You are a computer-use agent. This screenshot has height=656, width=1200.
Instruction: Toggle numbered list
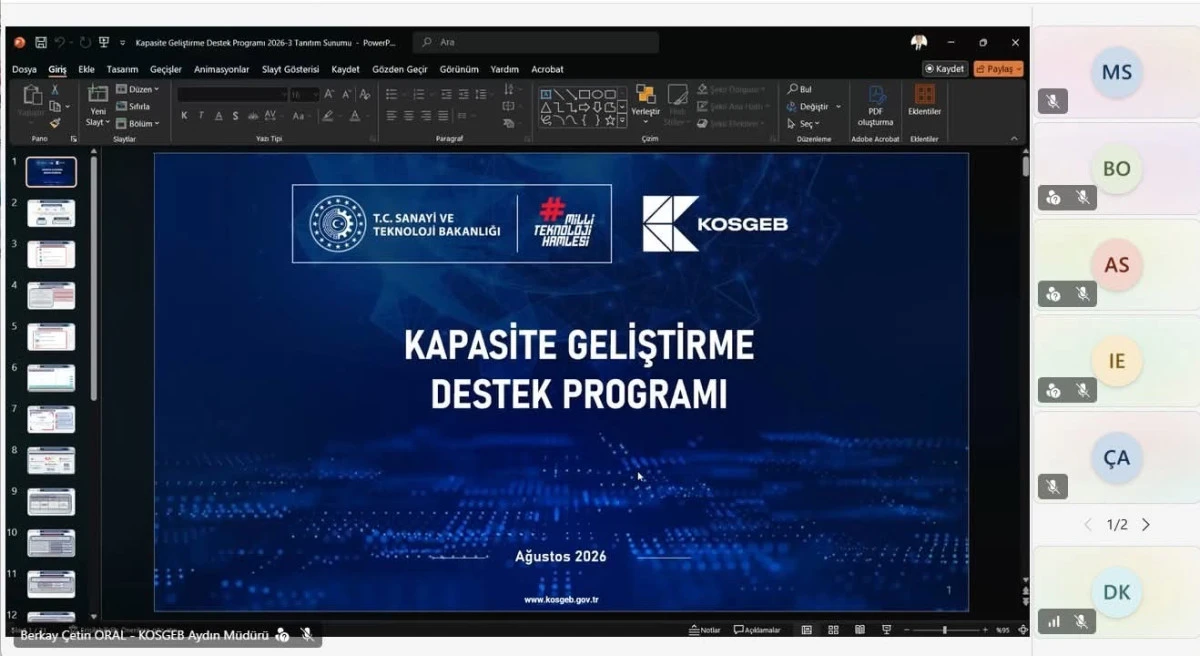tap(418, 94)
